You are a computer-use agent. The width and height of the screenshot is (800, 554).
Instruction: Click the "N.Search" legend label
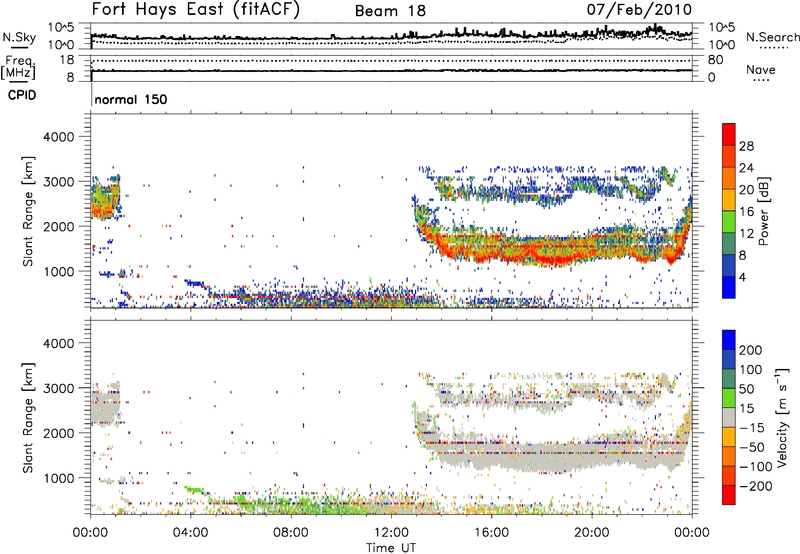click(x=772, y=37)
